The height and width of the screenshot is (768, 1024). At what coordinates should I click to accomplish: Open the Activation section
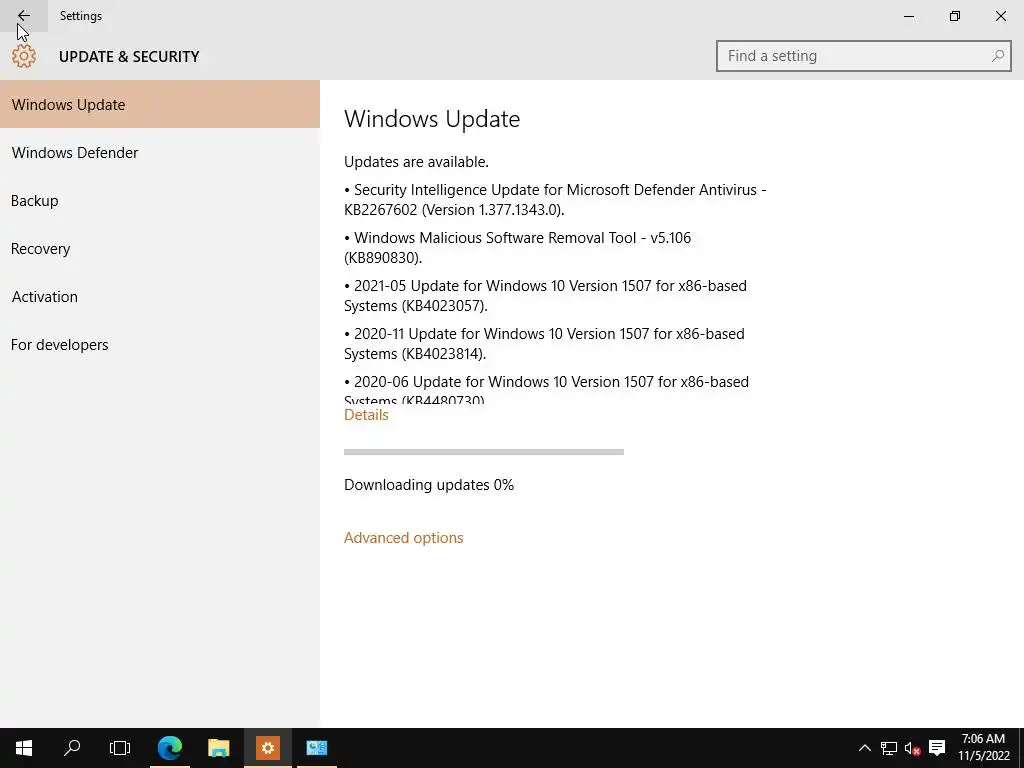160,296
